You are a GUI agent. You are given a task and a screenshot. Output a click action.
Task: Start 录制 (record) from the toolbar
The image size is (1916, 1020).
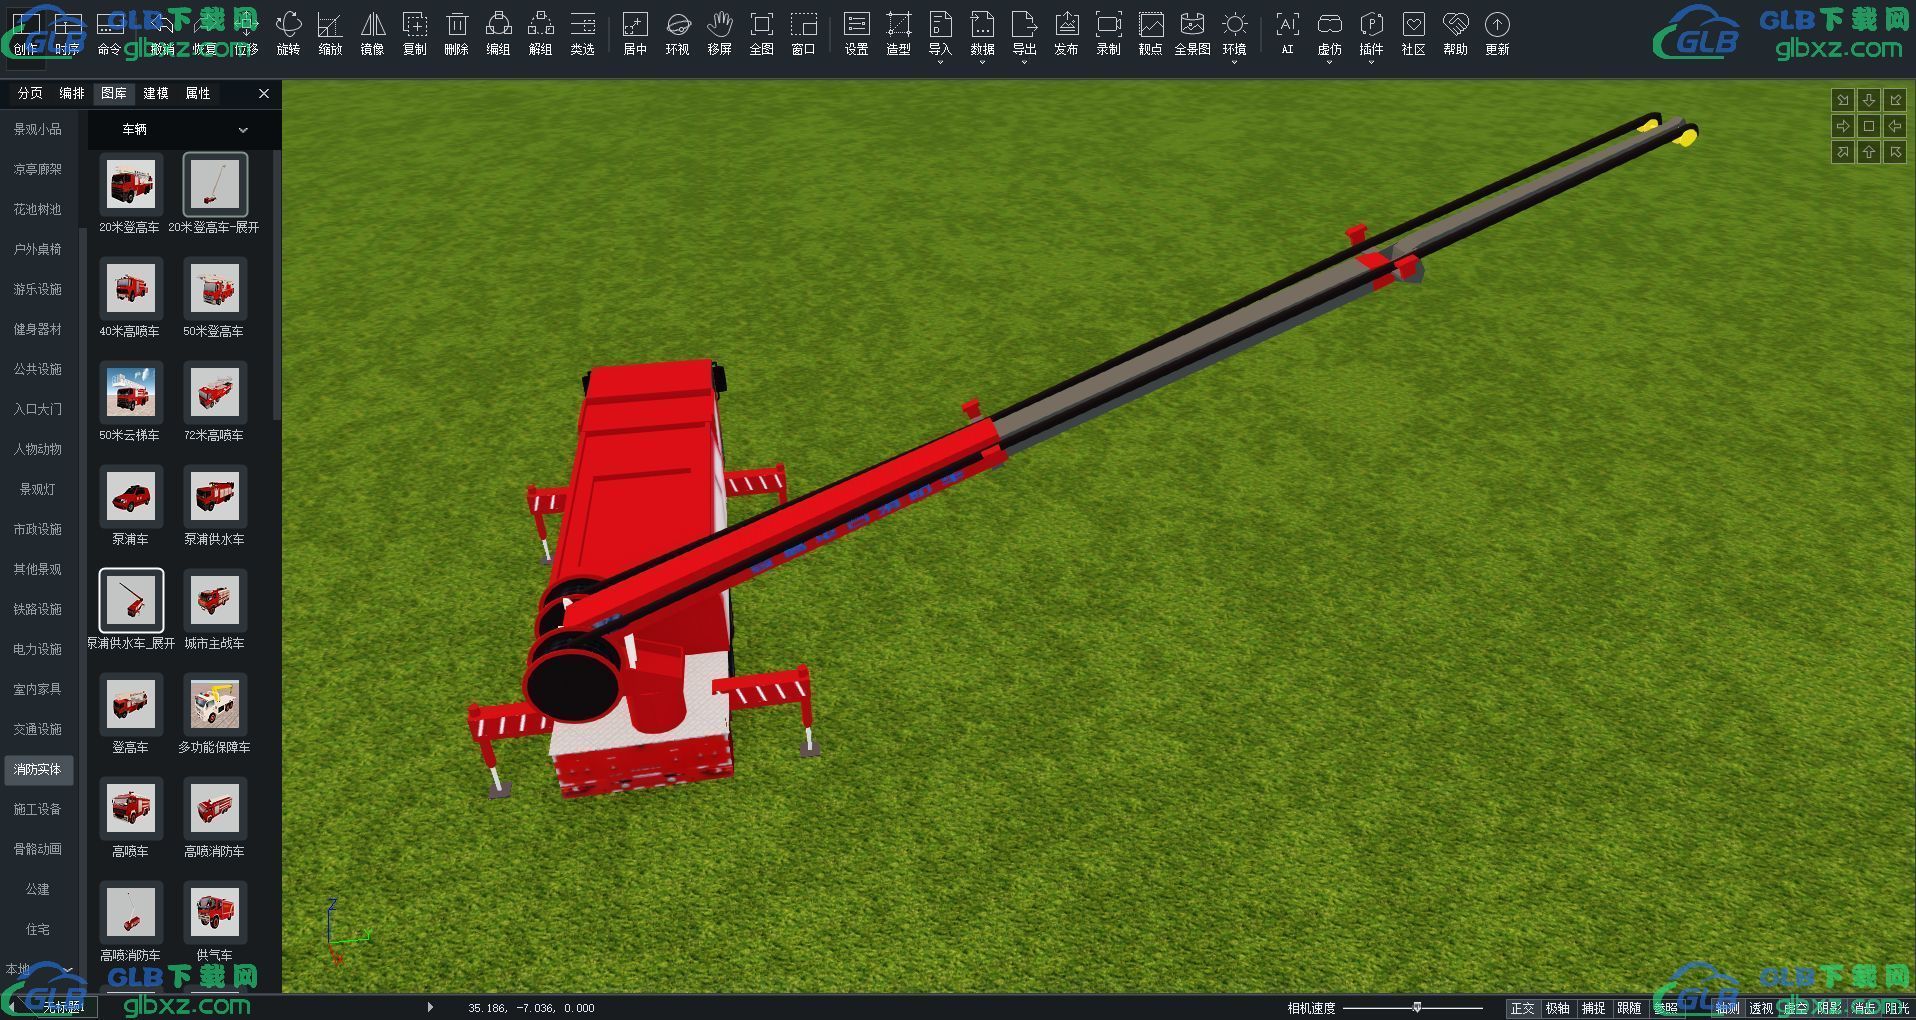[1108, 33]
